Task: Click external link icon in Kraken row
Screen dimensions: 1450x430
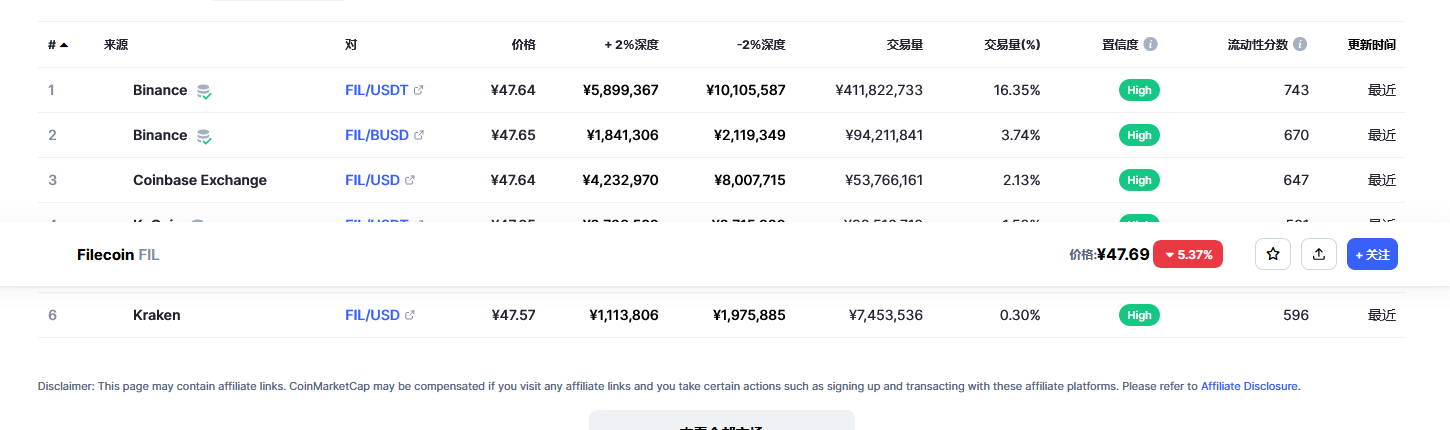Action: 410,315
